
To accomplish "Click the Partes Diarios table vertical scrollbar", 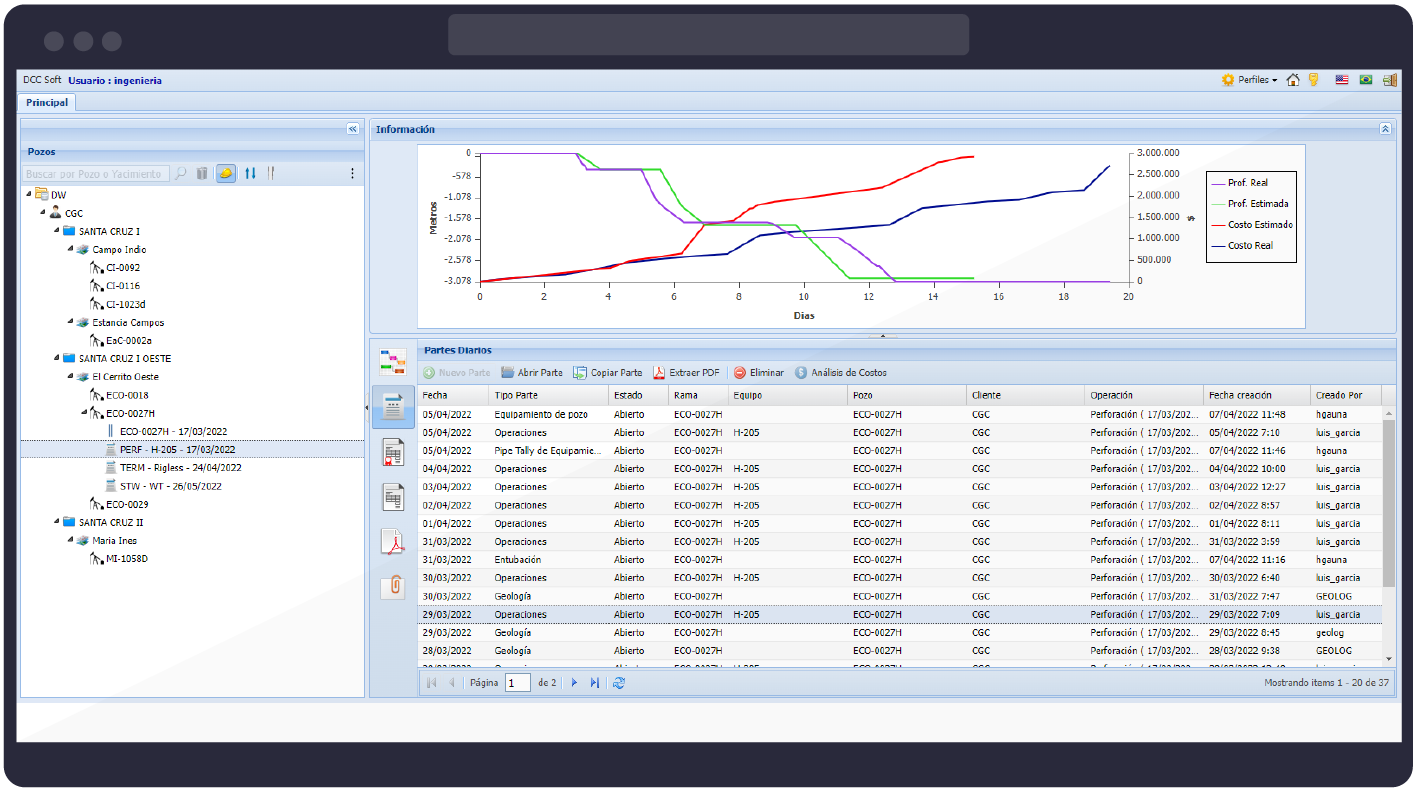I will (1388, 504).
